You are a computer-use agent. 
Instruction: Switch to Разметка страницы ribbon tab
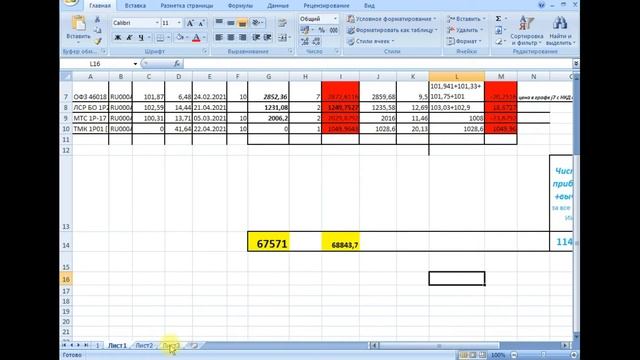(x=187, y=6)
